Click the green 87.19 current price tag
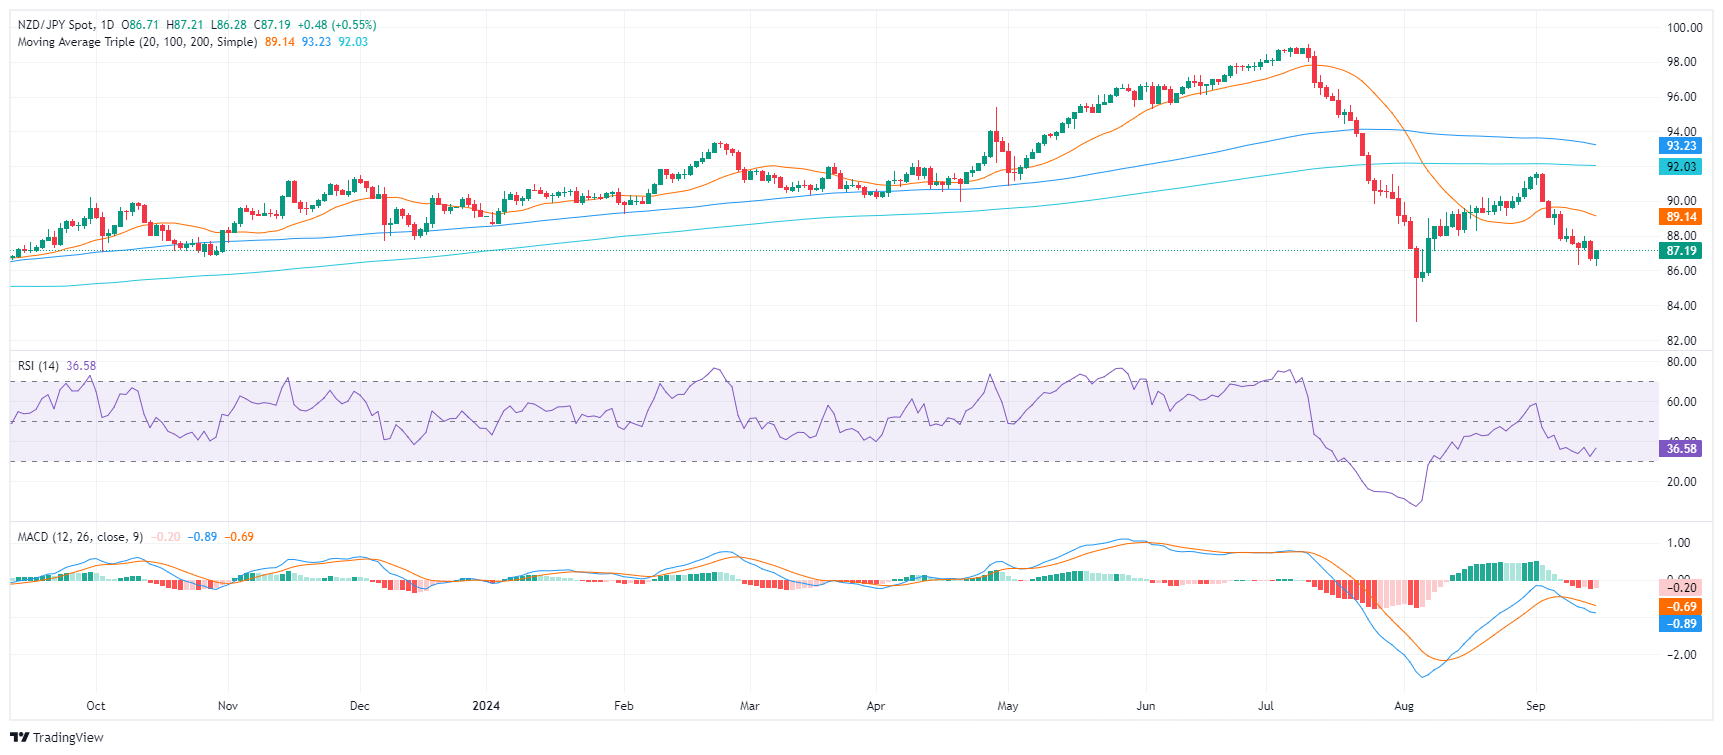1723x755 pixels. point(1681,251)
